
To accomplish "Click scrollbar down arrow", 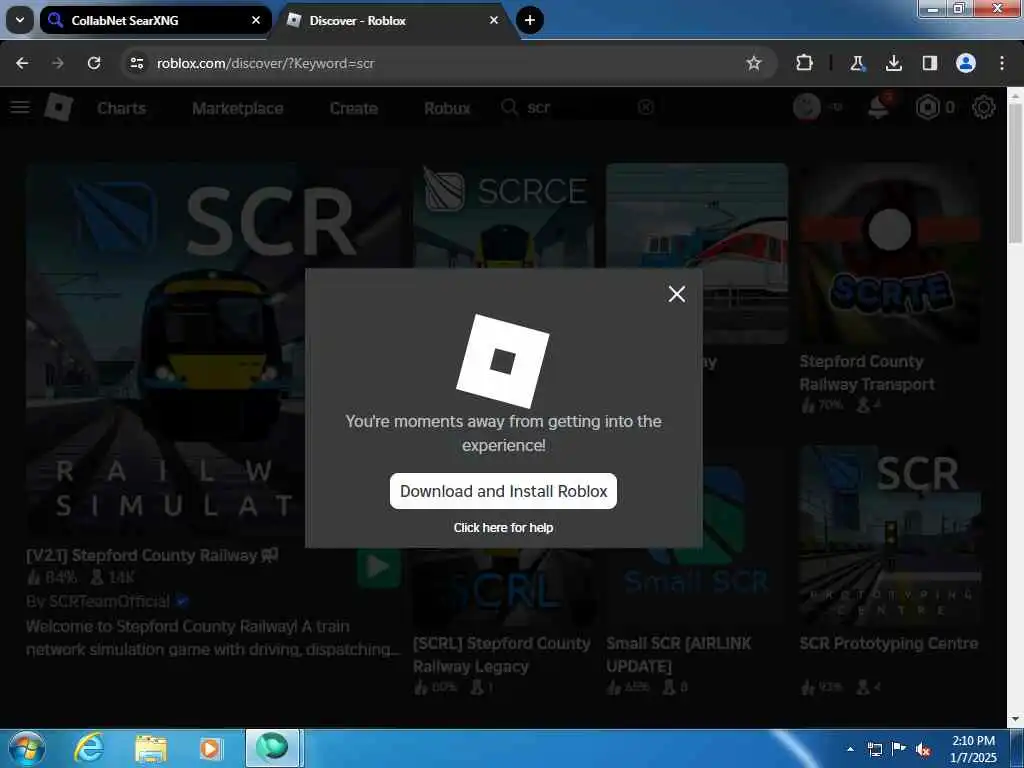I will tap(1015, 719).
